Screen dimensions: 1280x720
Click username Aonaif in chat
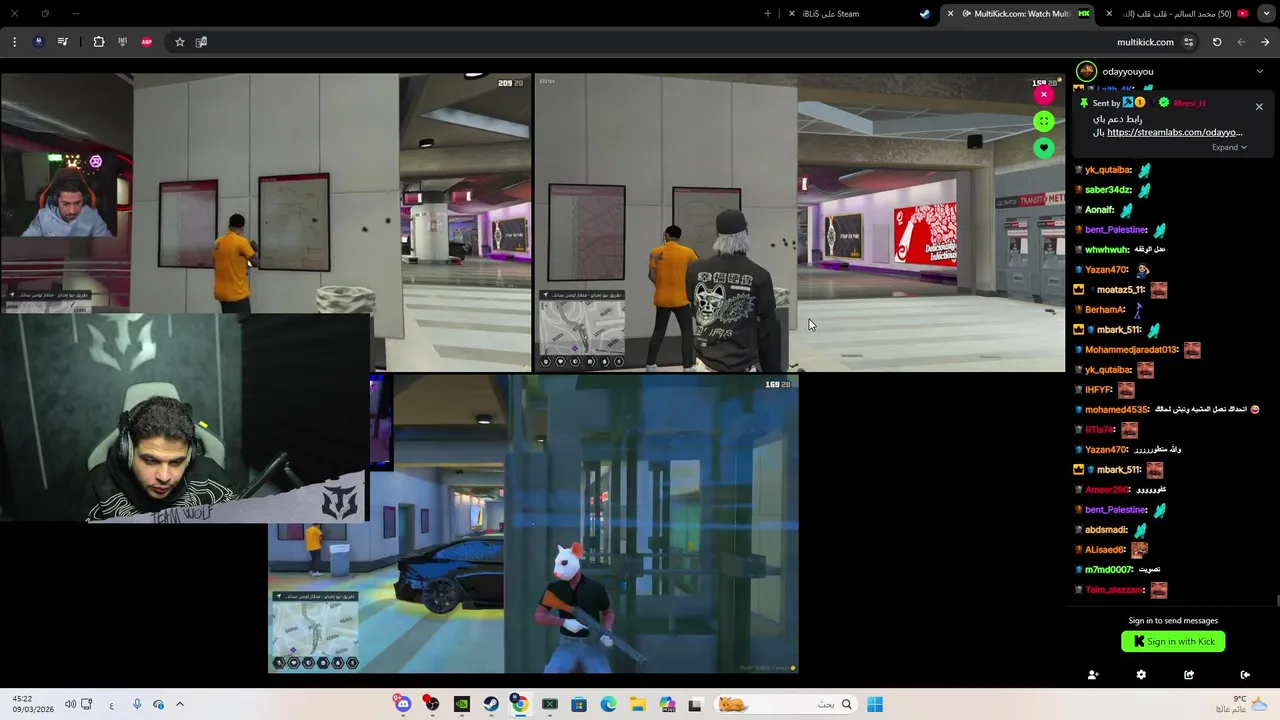click(x=1100, y=210)
